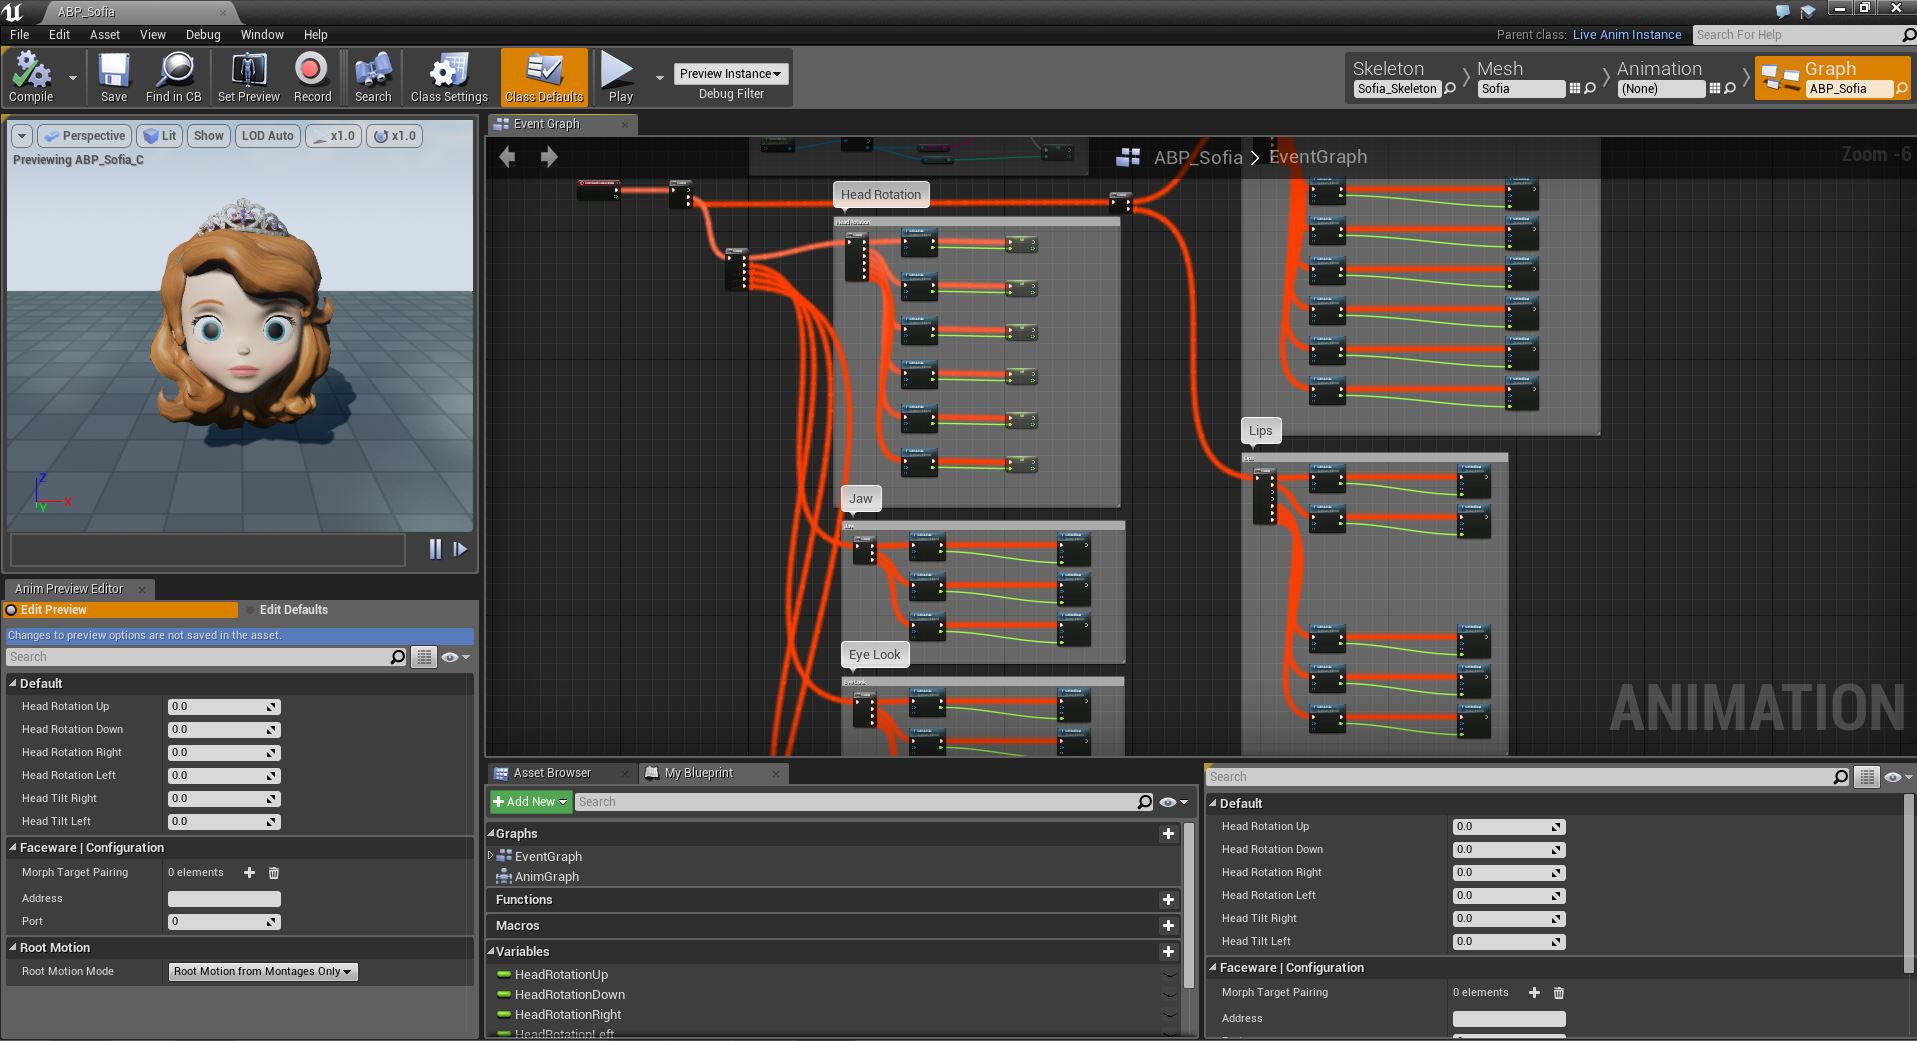Close the My Blueprint tab
This screenshot has height=1041, width=1917.
(776, 773)
